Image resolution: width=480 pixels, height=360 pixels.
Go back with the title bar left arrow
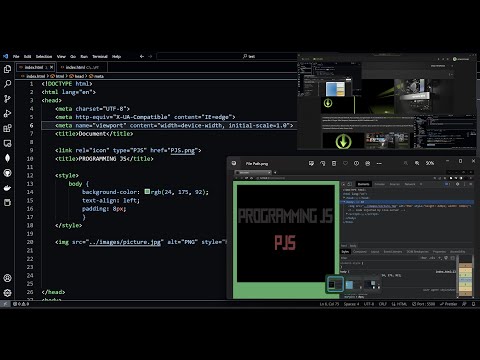[x=142, y=56]
